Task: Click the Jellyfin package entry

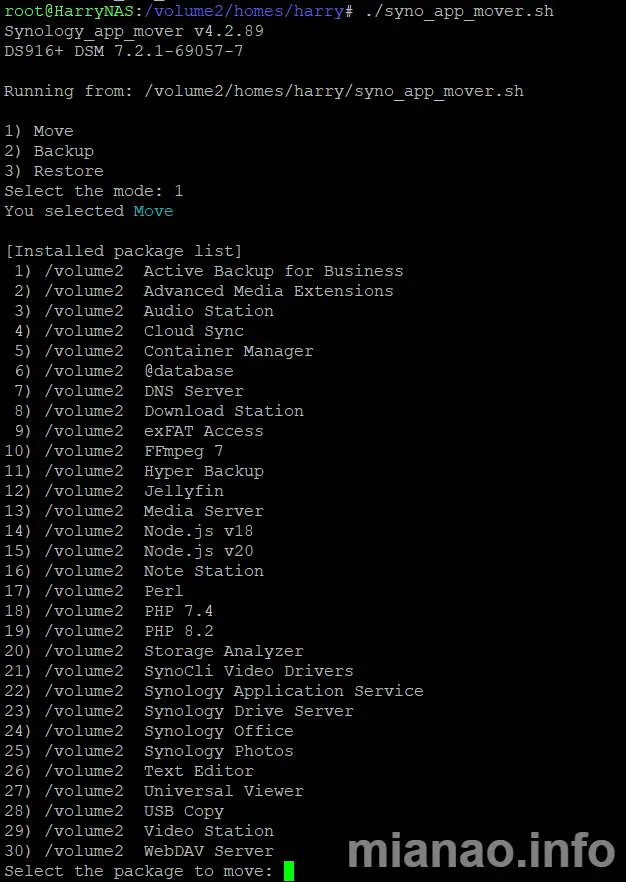Action: tap(183, 491)
